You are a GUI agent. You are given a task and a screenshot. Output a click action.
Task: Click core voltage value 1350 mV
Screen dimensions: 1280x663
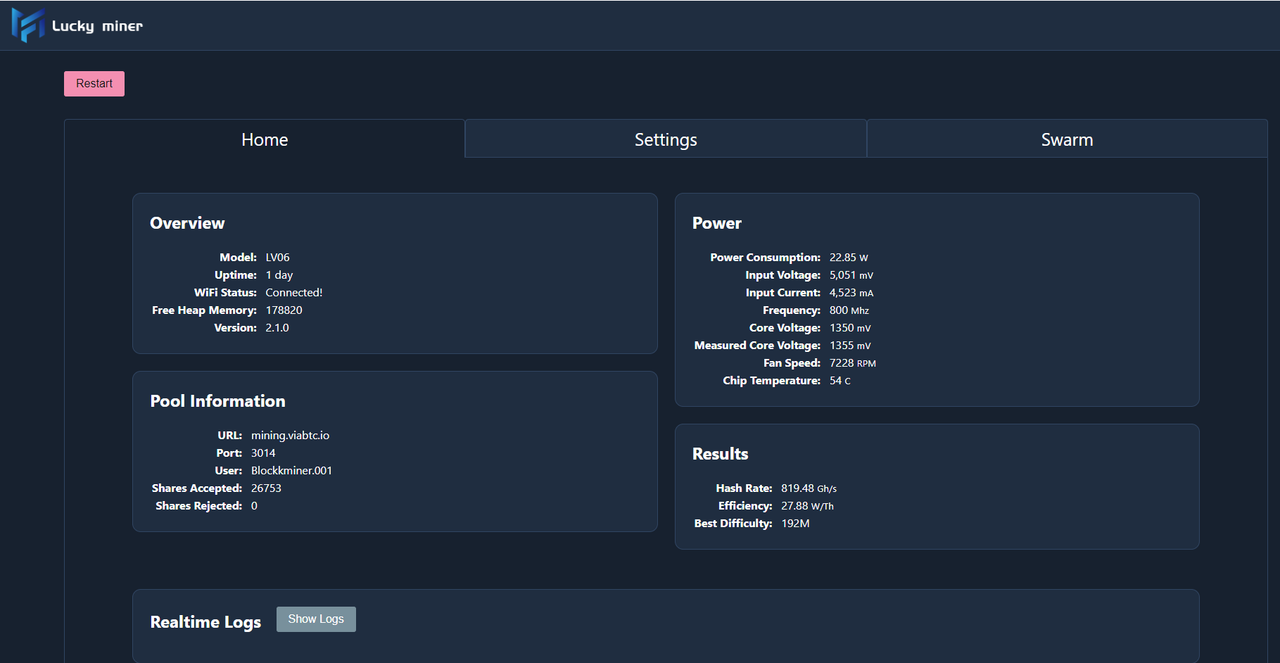(850, 328)
